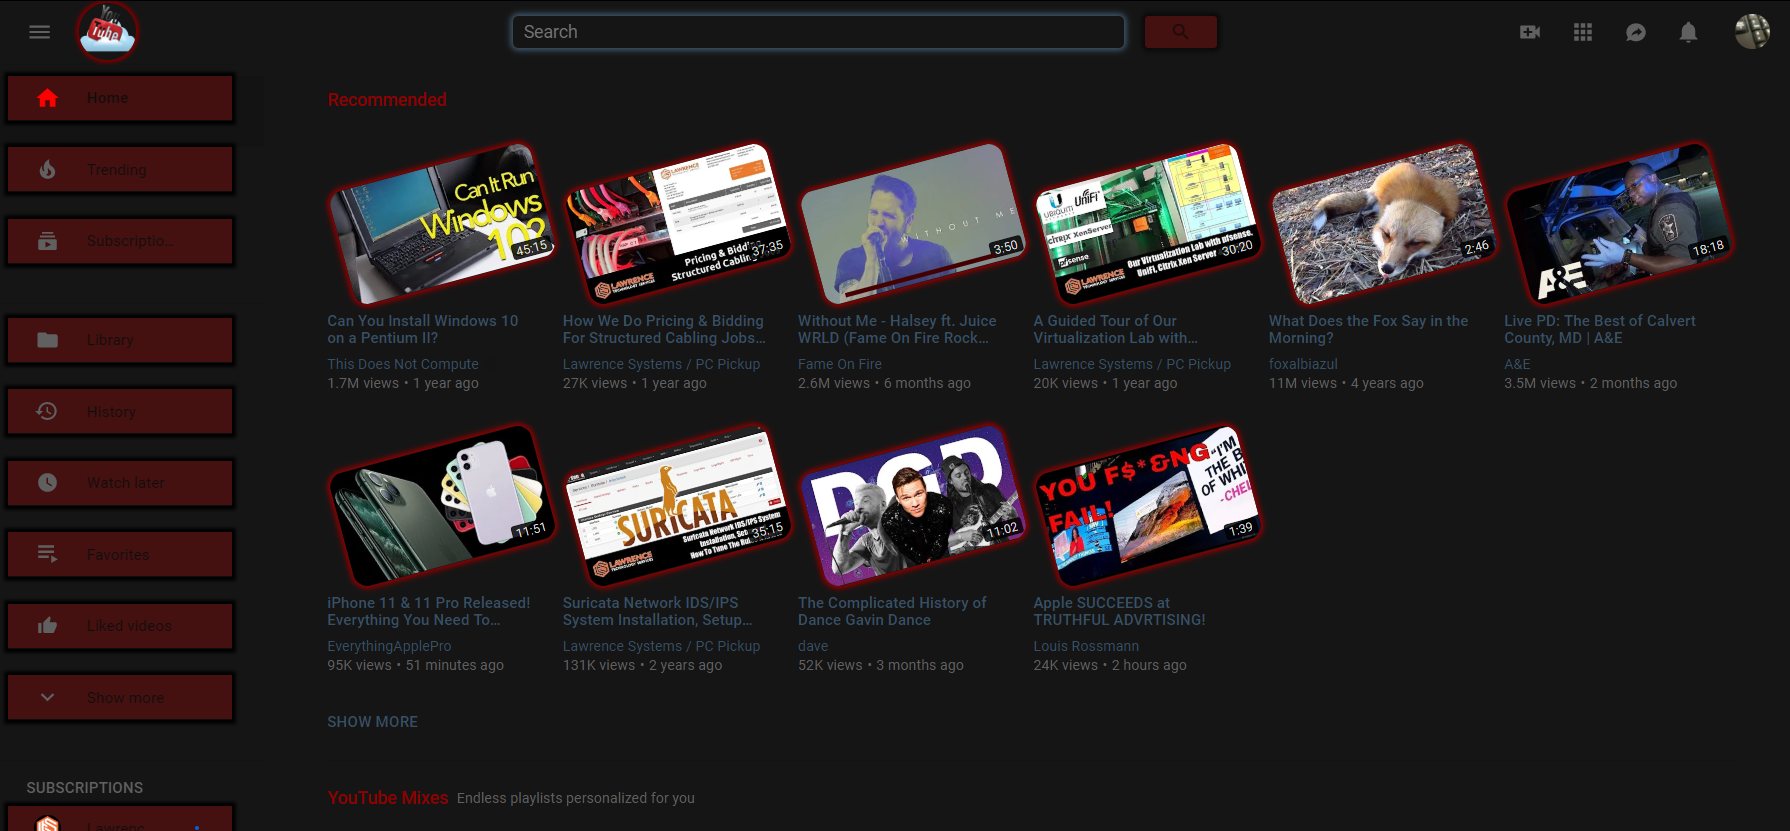
Task: Play Dance Gavin Dance history thumbnail
Action: click(x=912, y=505)
